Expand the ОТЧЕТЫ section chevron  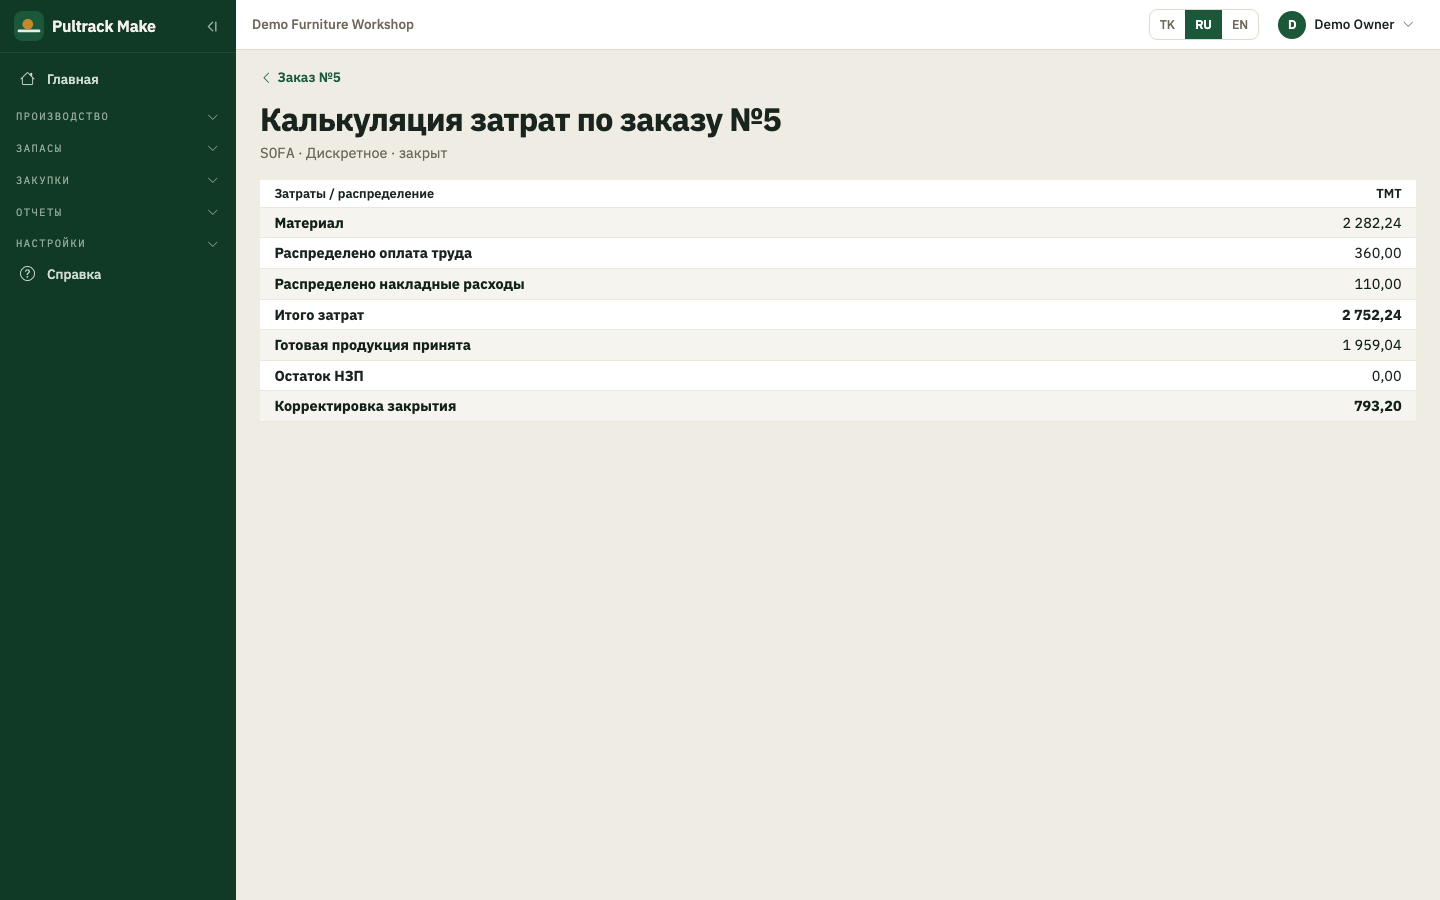coord(212,213)
